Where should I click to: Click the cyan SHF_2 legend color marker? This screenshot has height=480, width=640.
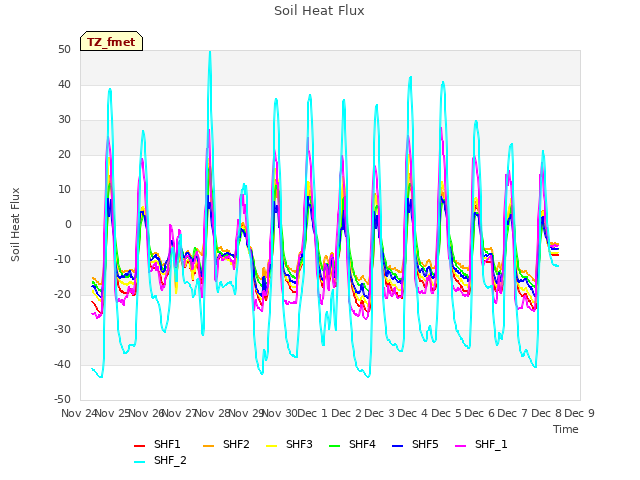[140, 462]
